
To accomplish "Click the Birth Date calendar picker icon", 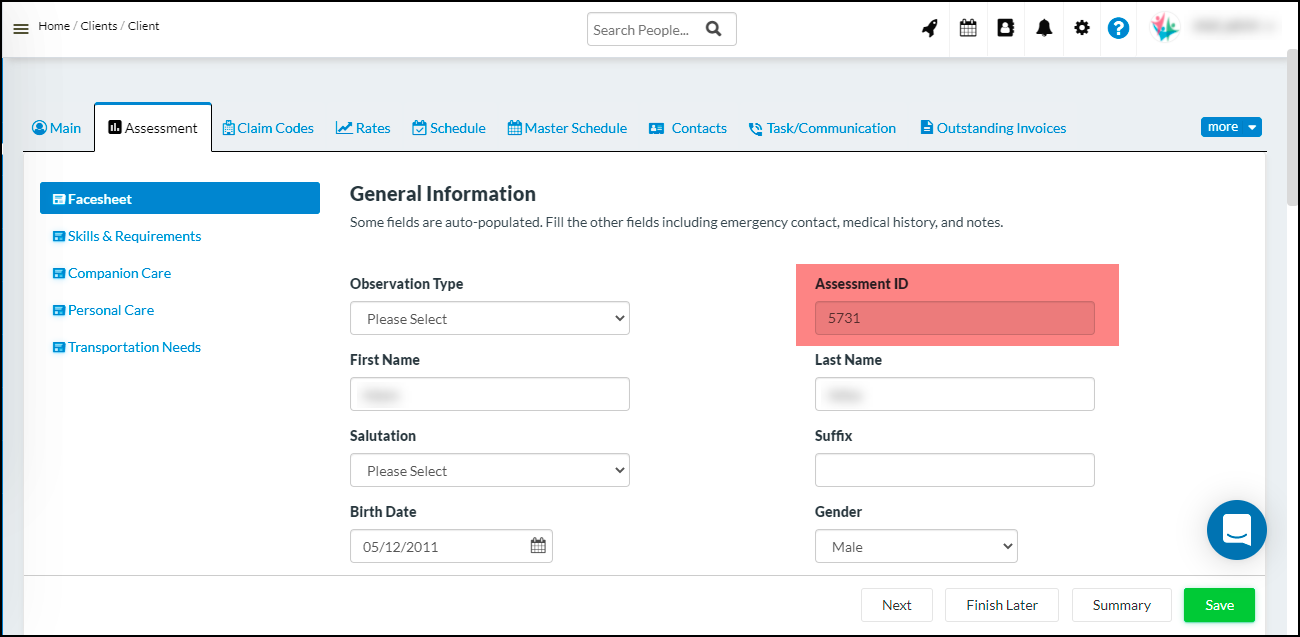I will (x=538, y=546).
